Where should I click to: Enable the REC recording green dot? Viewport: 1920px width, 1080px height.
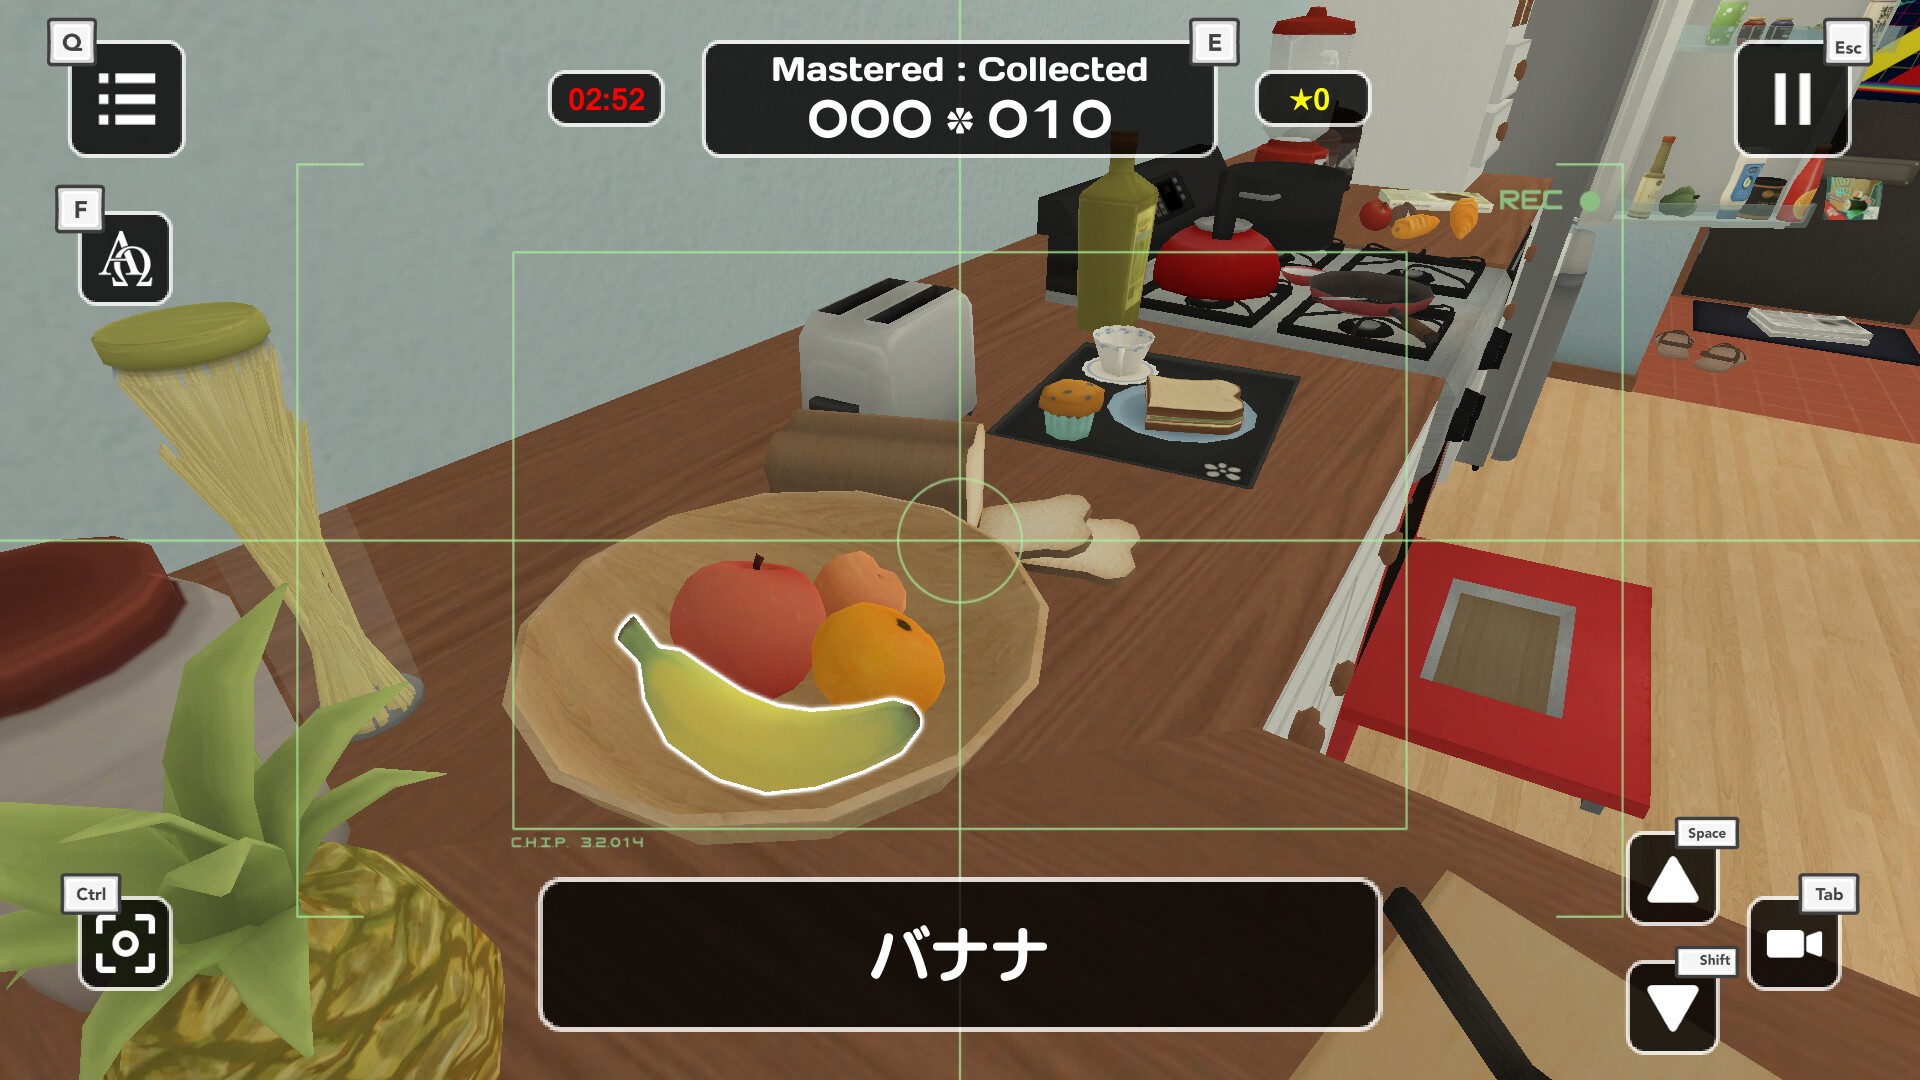(x=1594, y=200)
